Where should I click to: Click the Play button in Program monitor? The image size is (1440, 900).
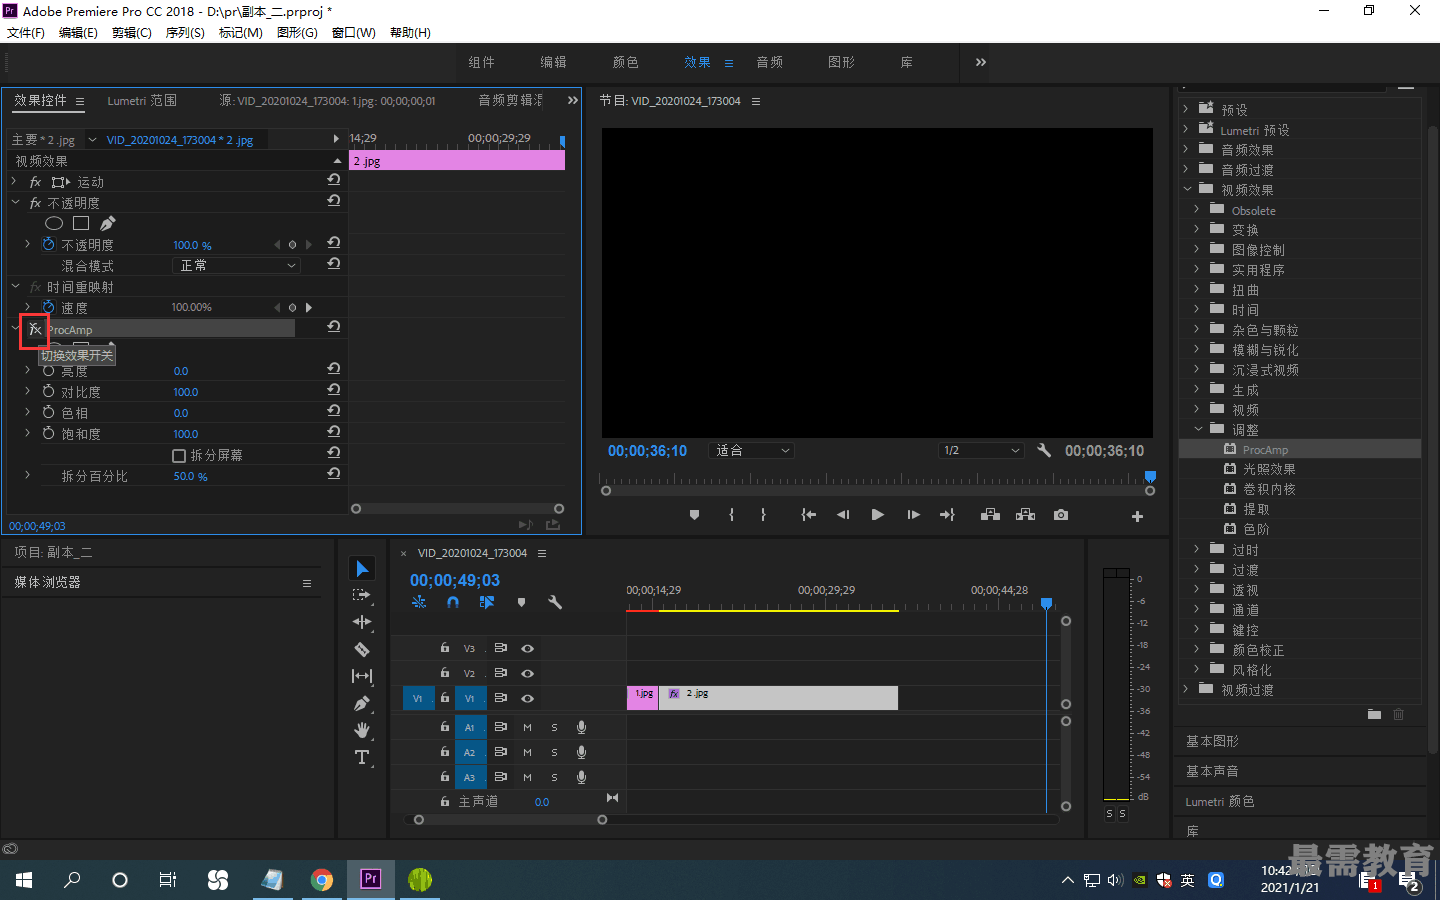click(x=877, y=515)
